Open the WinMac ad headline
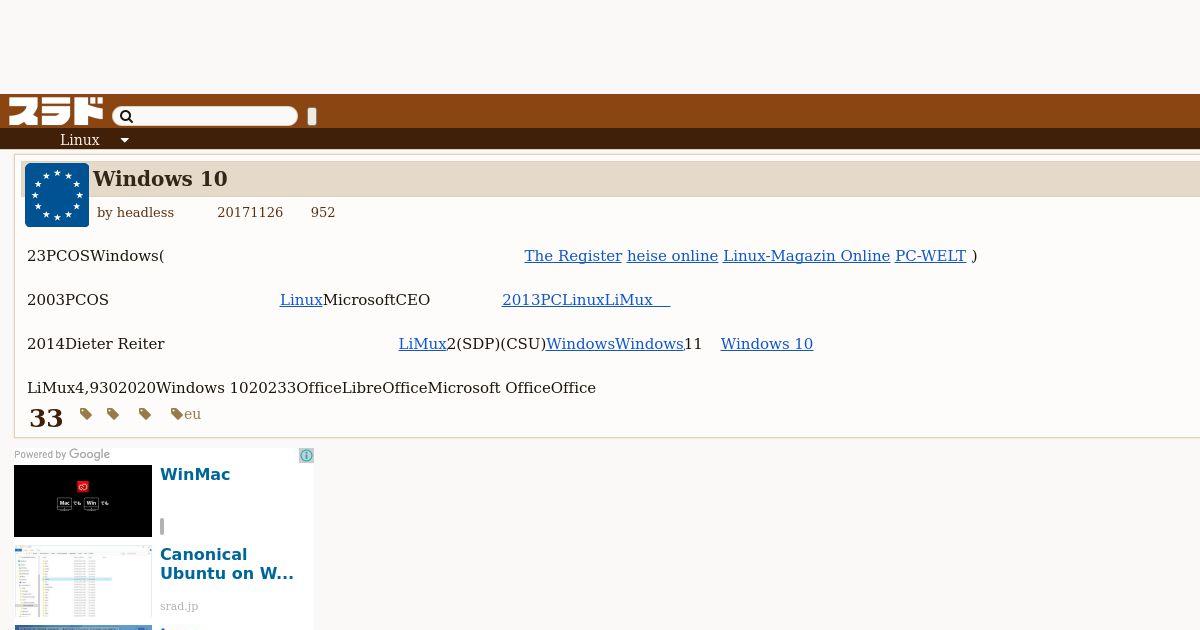 pos(195,475)
